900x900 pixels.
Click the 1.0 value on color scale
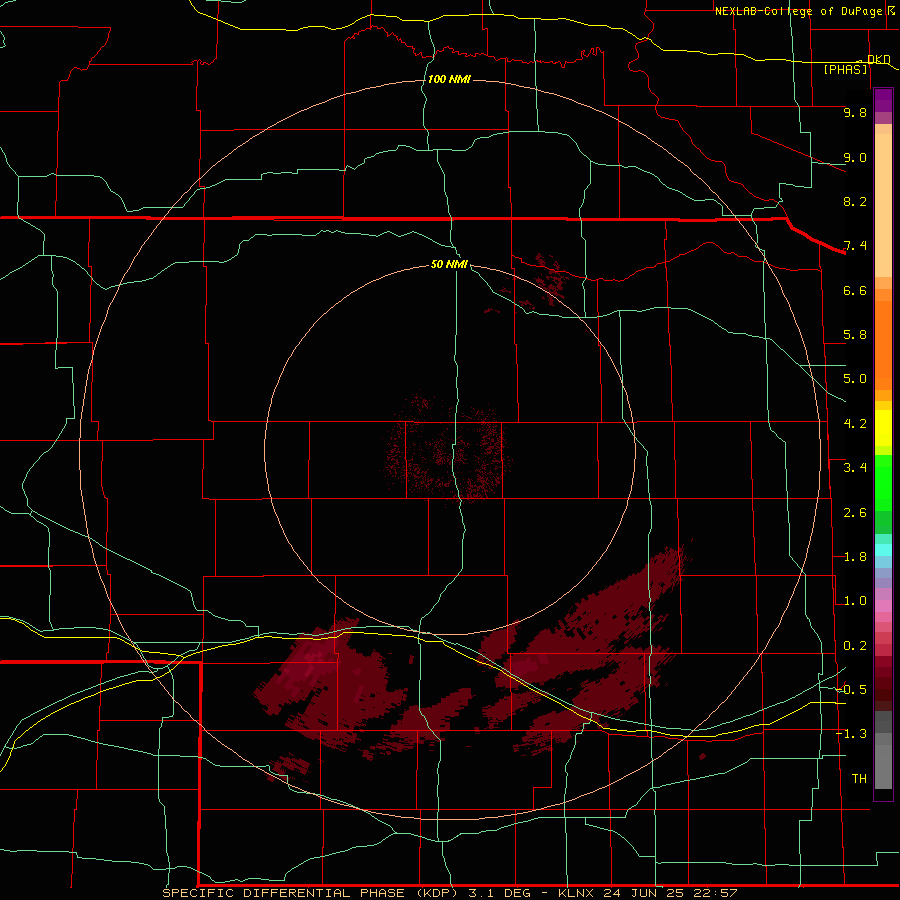point(855,601)
